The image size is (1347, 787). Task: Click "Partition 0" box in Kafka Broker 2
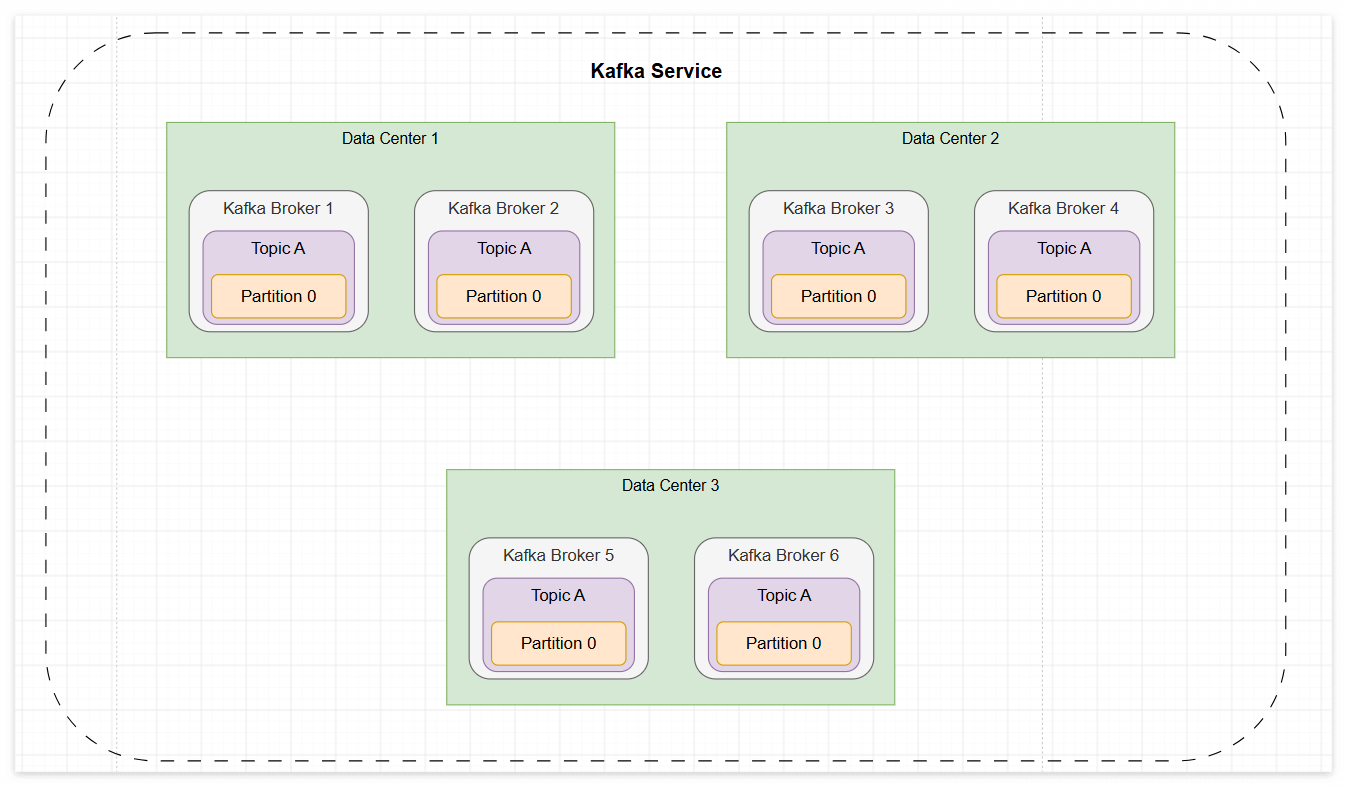coord(504,296)
